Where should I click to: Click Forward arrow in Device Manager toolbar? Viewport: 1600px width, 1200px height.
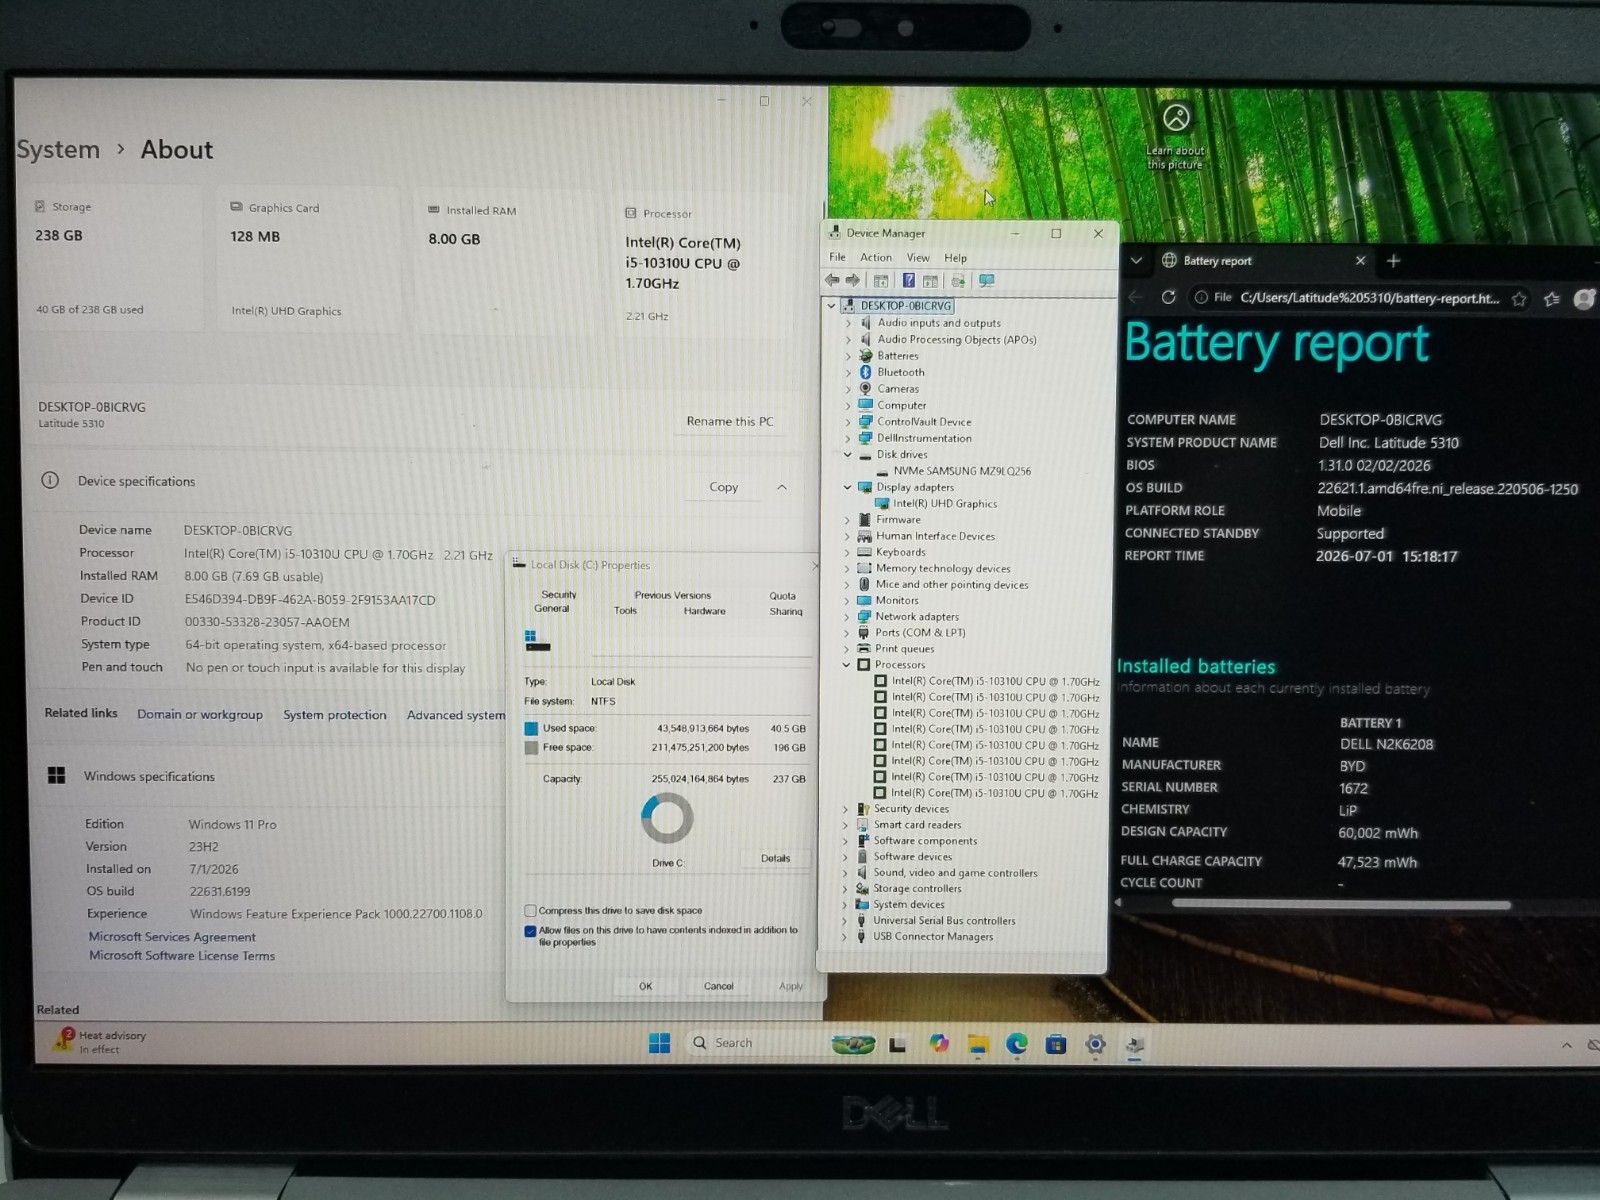(x=853, y=281)
